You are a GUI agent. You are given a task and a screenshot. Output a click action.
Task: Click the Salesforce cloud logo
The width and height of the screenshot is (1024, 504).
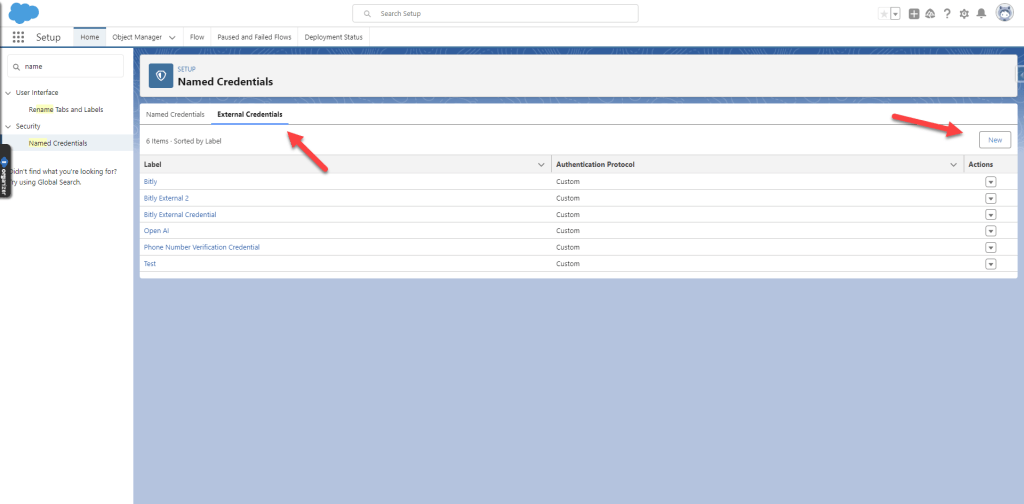click(24, 12)
